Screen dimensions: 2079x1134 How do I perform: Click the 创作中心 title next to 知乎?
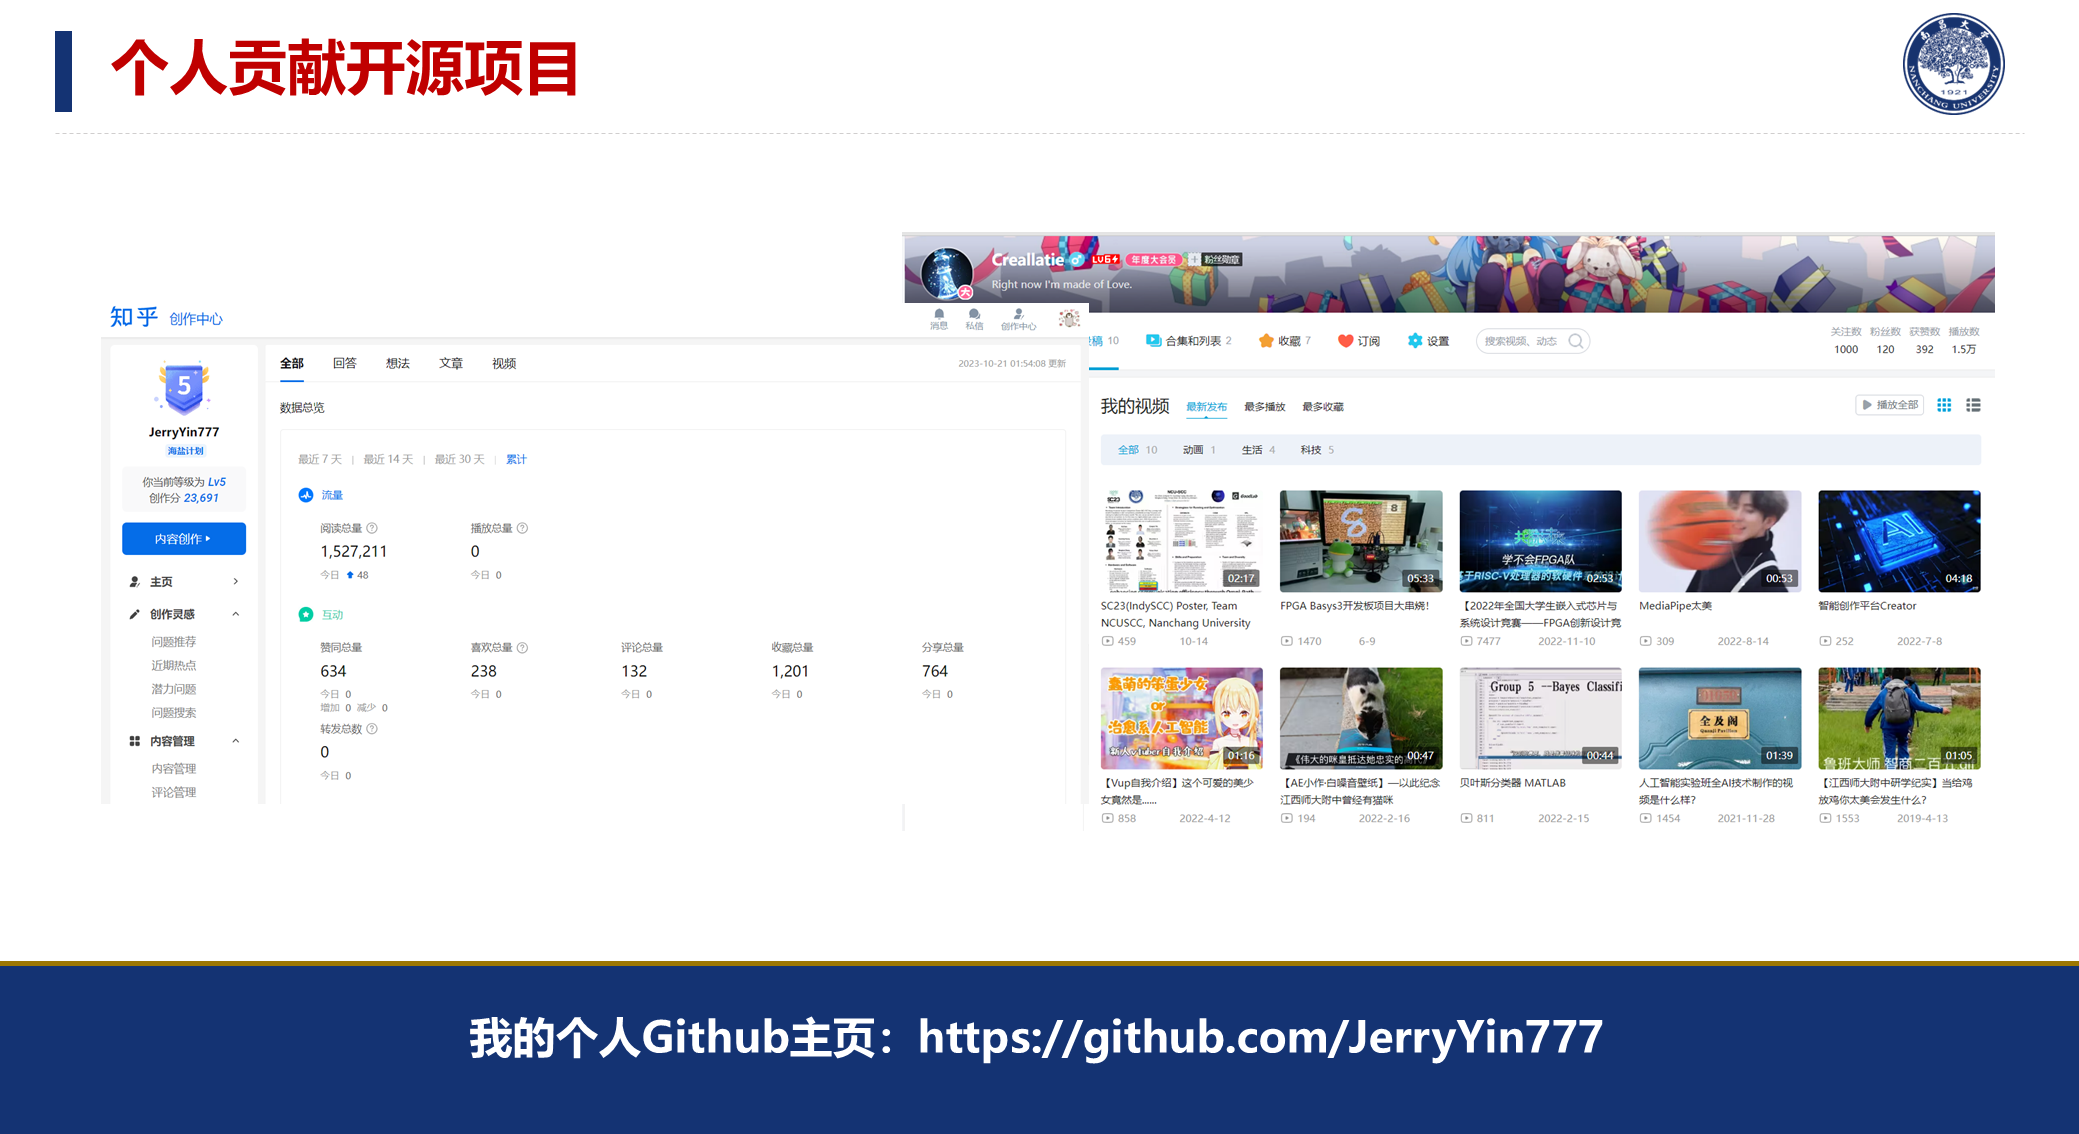(196, 319)
